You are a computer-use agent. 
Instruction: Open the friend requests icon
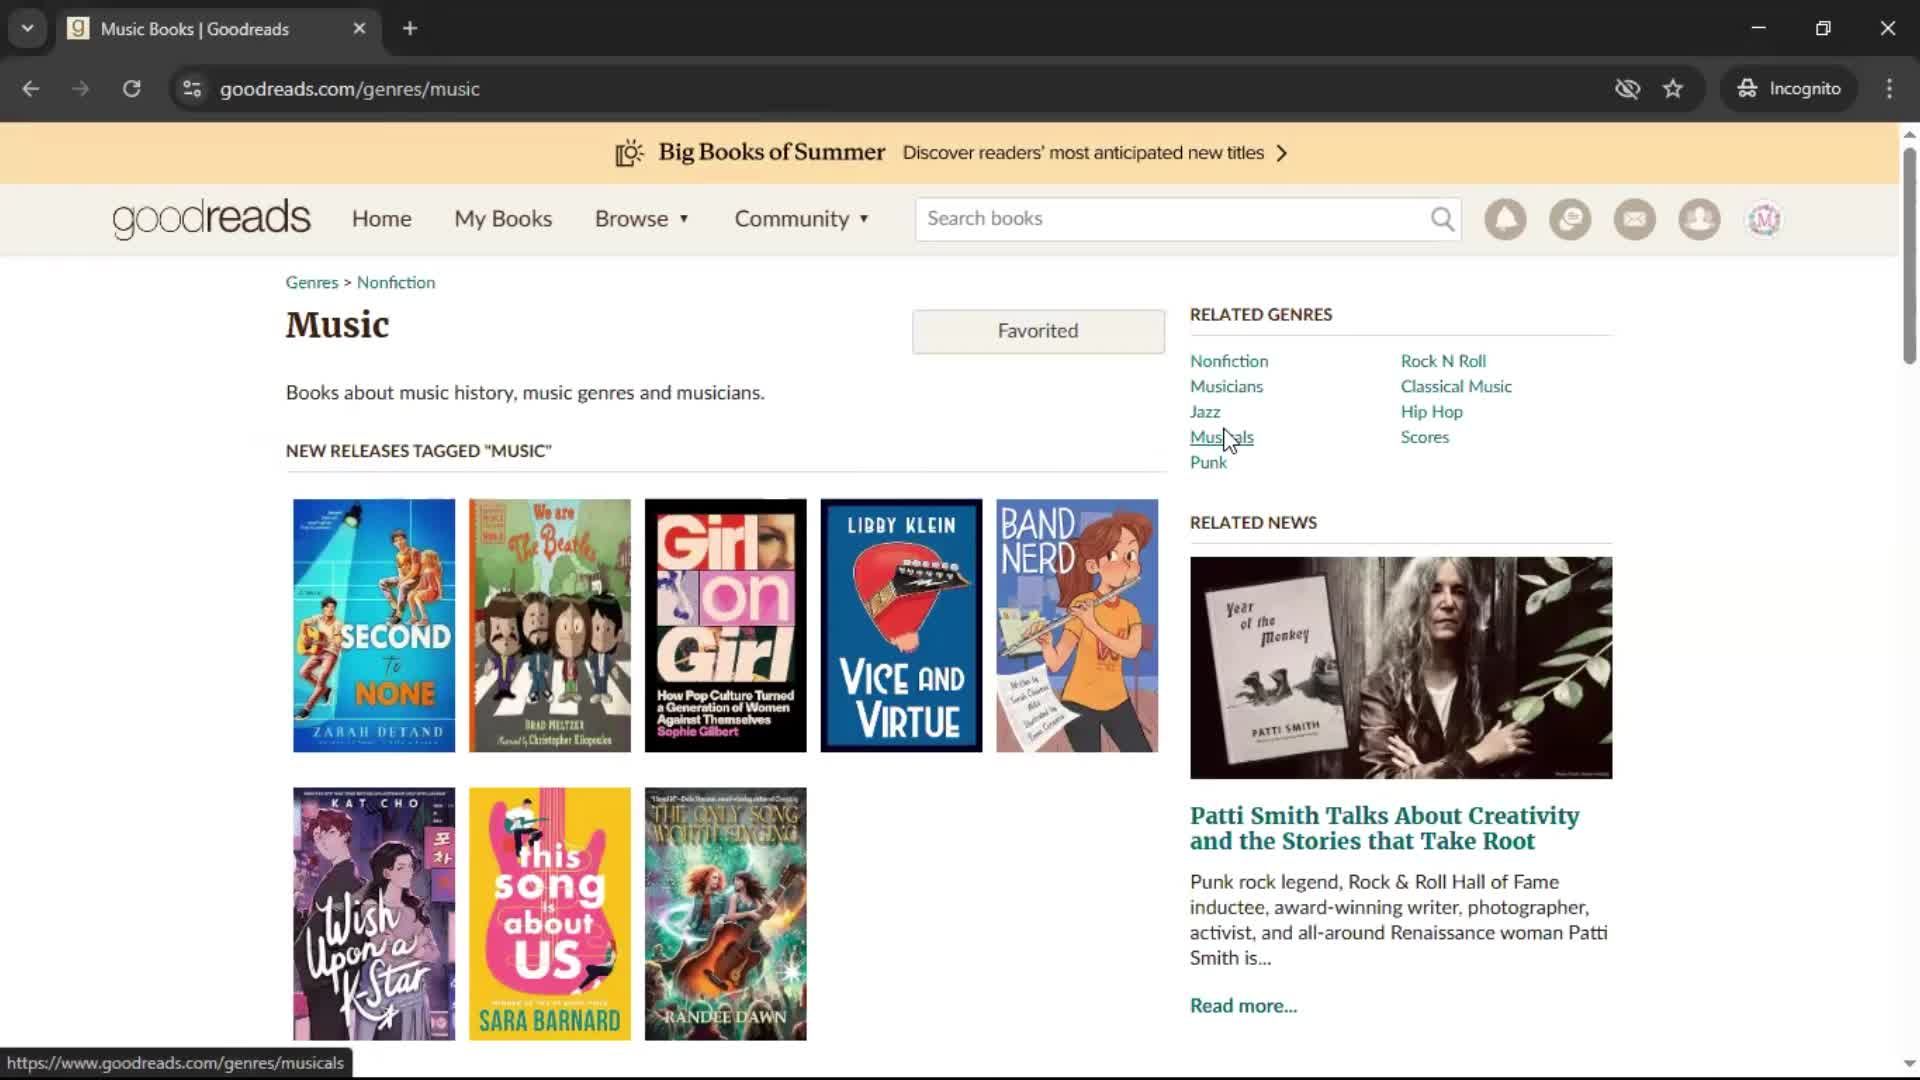(x=1699, y=219)
